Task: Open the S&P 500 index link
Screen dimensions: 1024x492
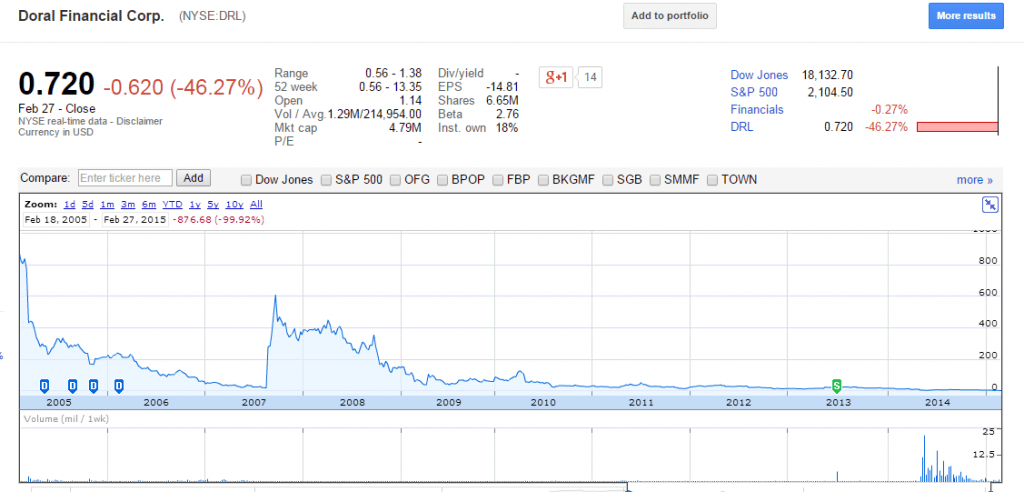Action: click(x=754, y=92)
